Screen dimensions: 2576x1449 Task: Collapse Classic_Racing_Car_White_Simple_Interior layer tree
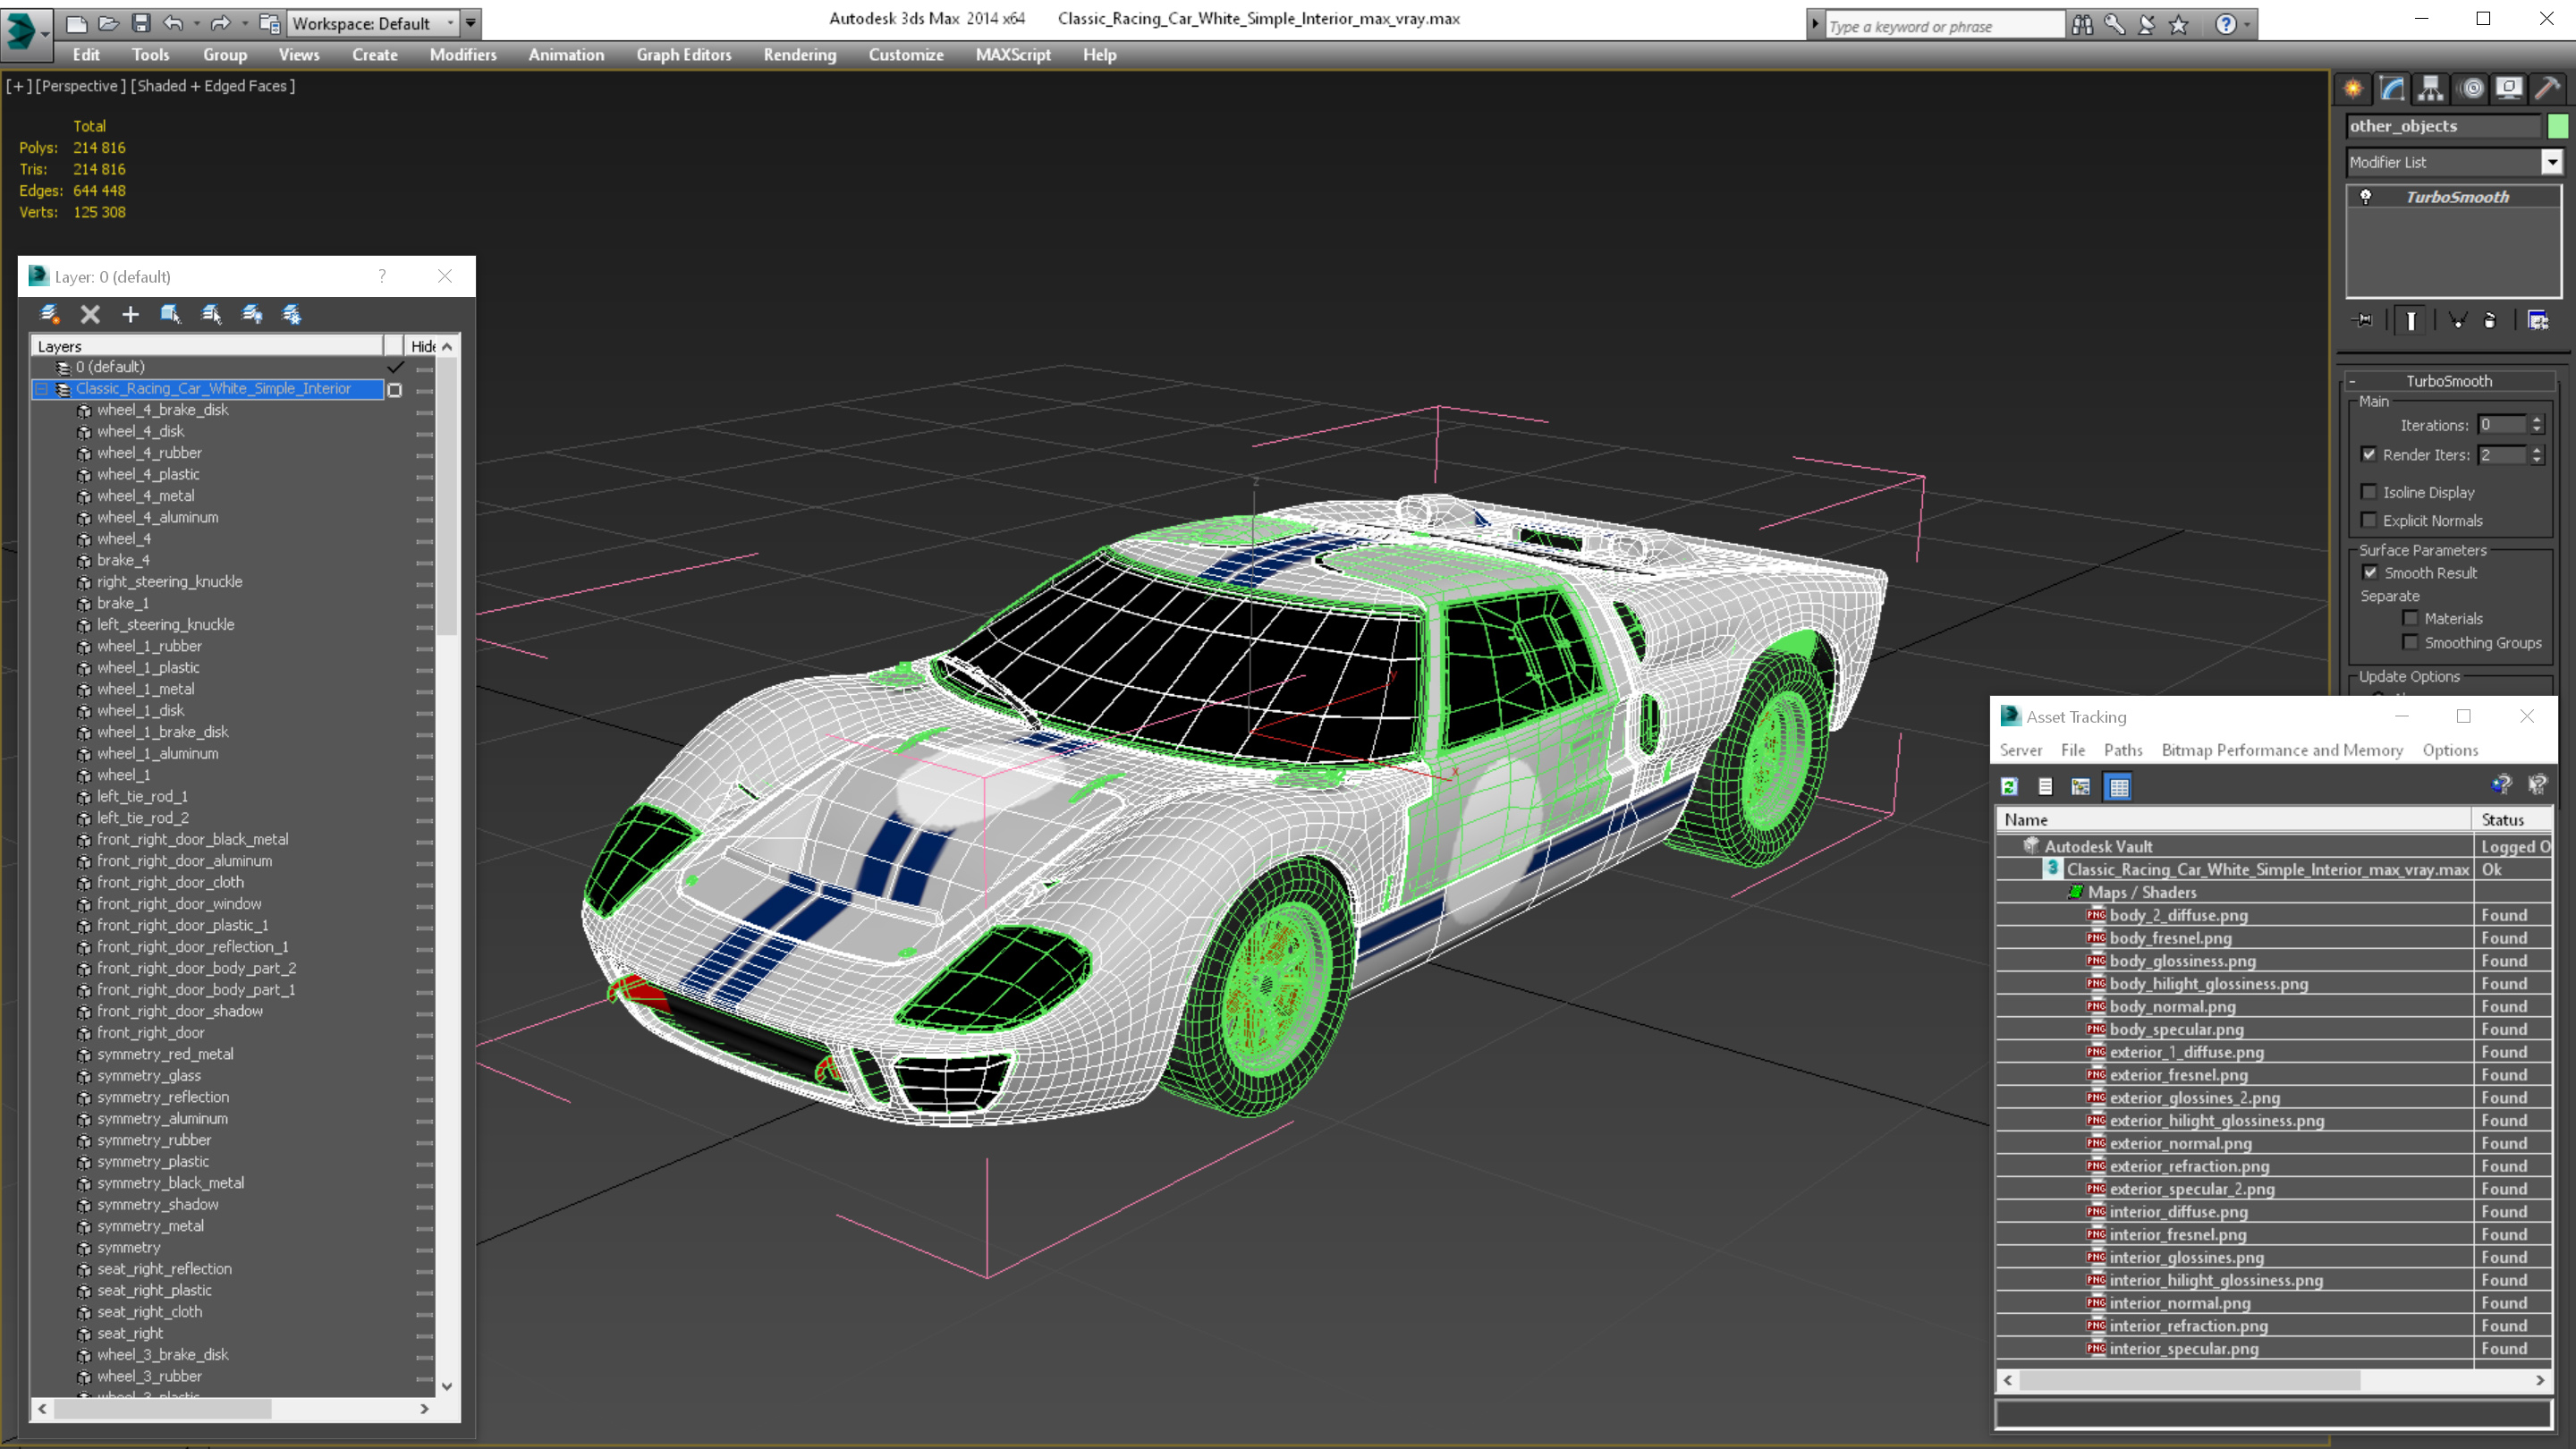[42, 389]
